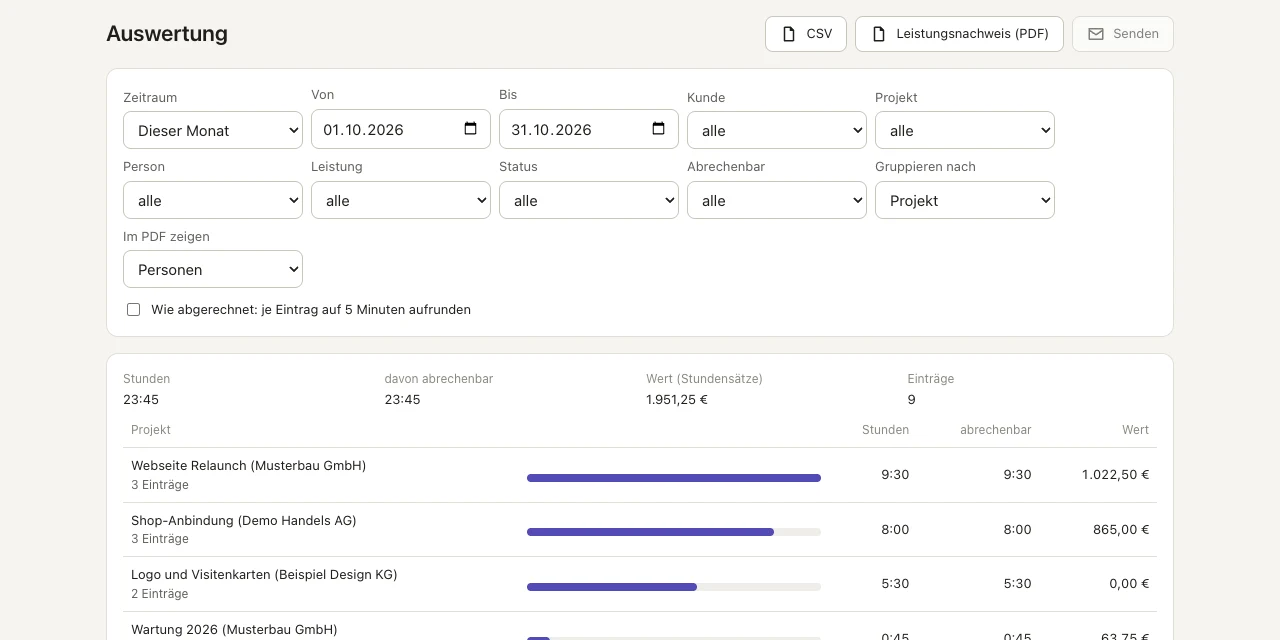Viewport: 1280px width, 640px height.
Task: Open the Zeitraum dropdown showing Dieser Monat
Action: pyautogui.click(x=213, y=130)
